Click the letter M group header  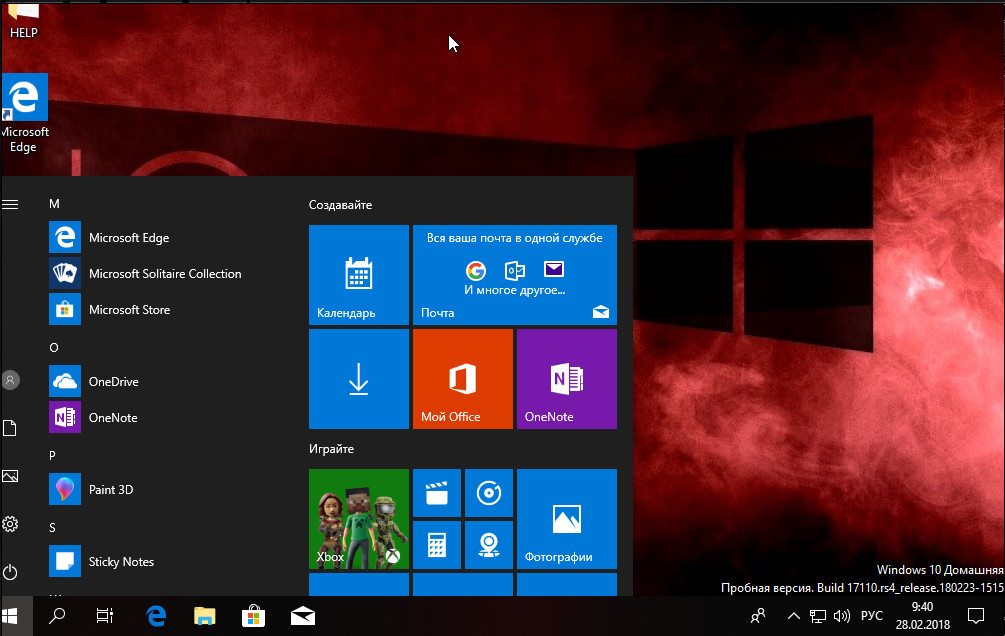coord(54,204)
